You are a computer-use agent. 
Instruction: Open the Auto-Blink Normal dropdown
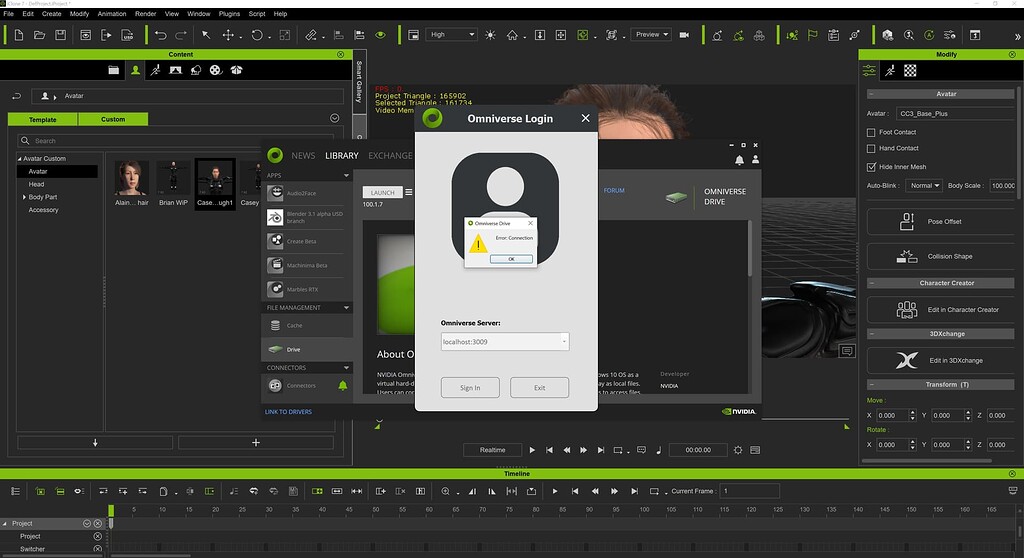tap(924, 186)
